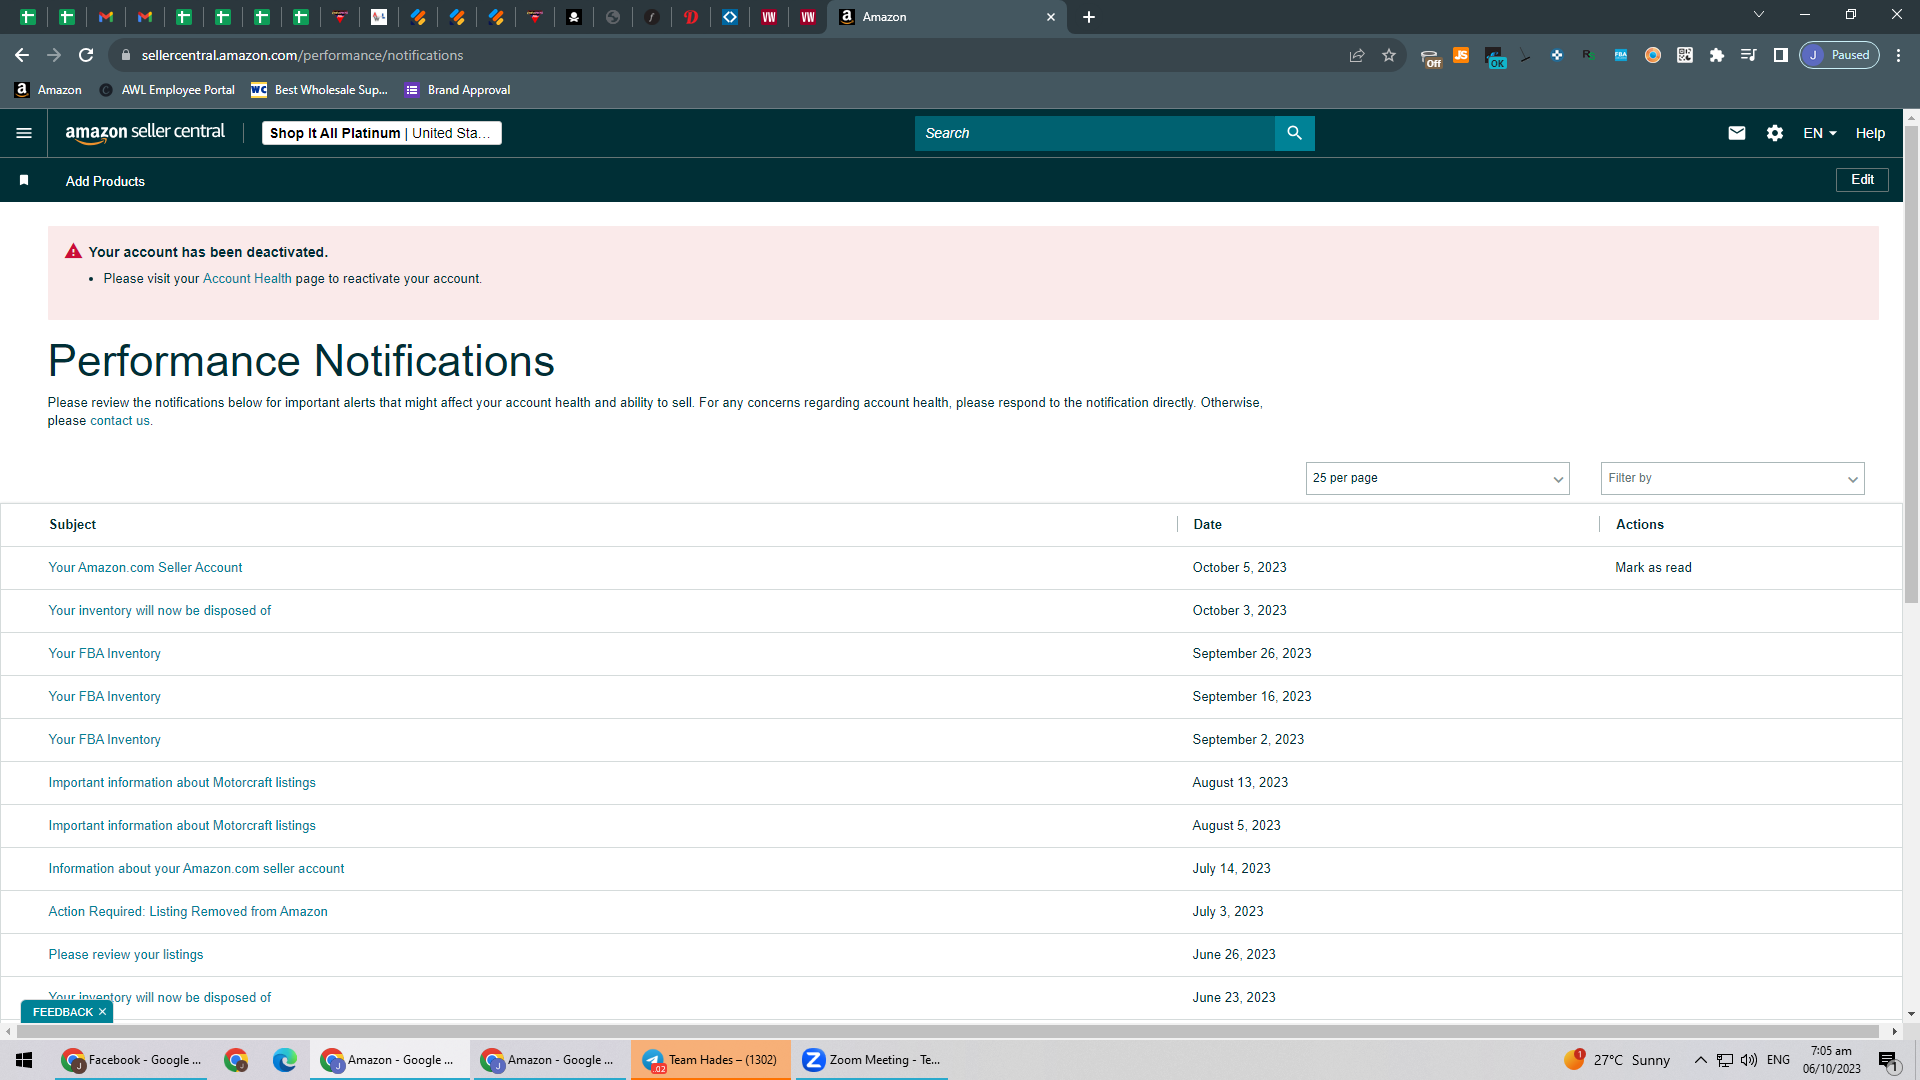This screenshot has height=1080, width=1920.
Task: Click the Edit button in the favorites bar
Action: pyautogui.click(x=1862, y=180)
